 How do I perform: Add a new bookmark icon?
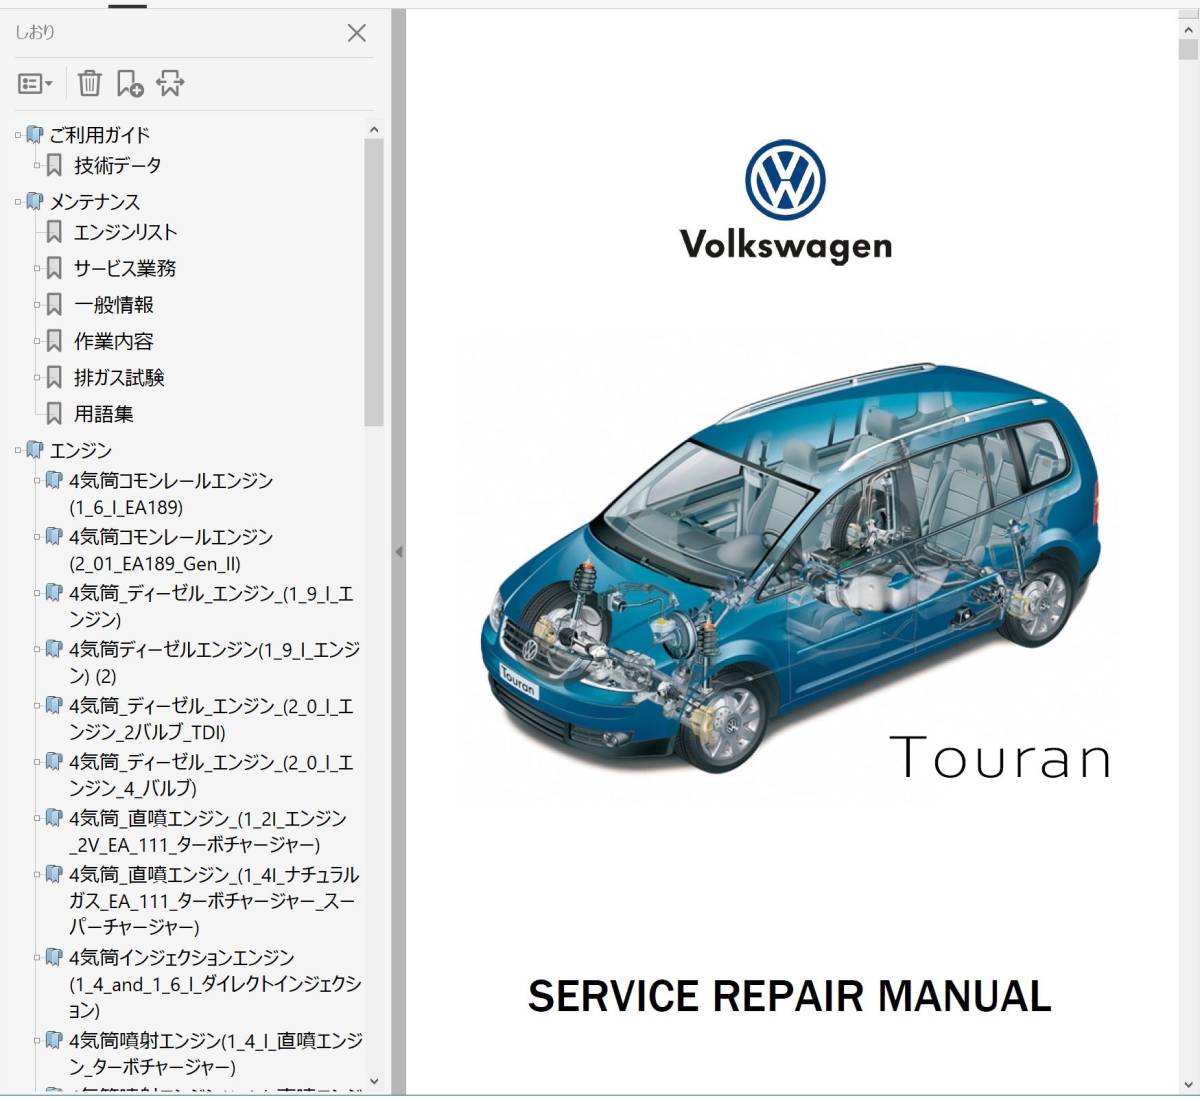(x=130, y=83)
